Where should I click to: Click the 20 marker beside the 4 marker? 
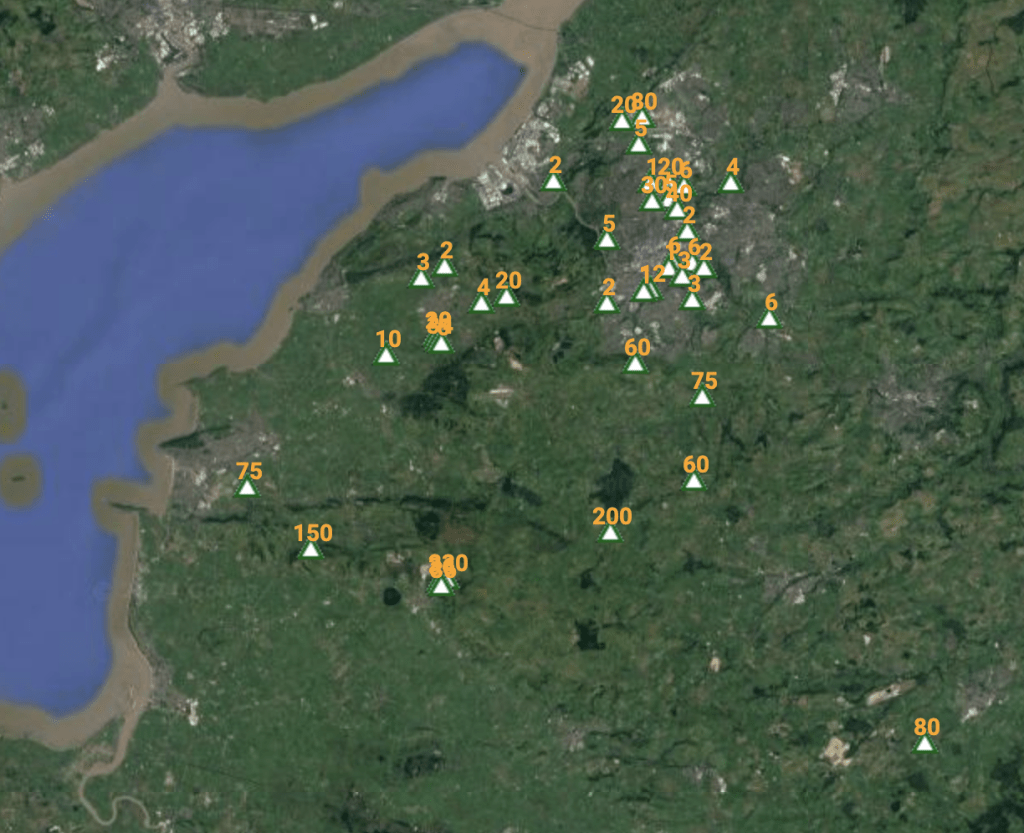(506, 297)
